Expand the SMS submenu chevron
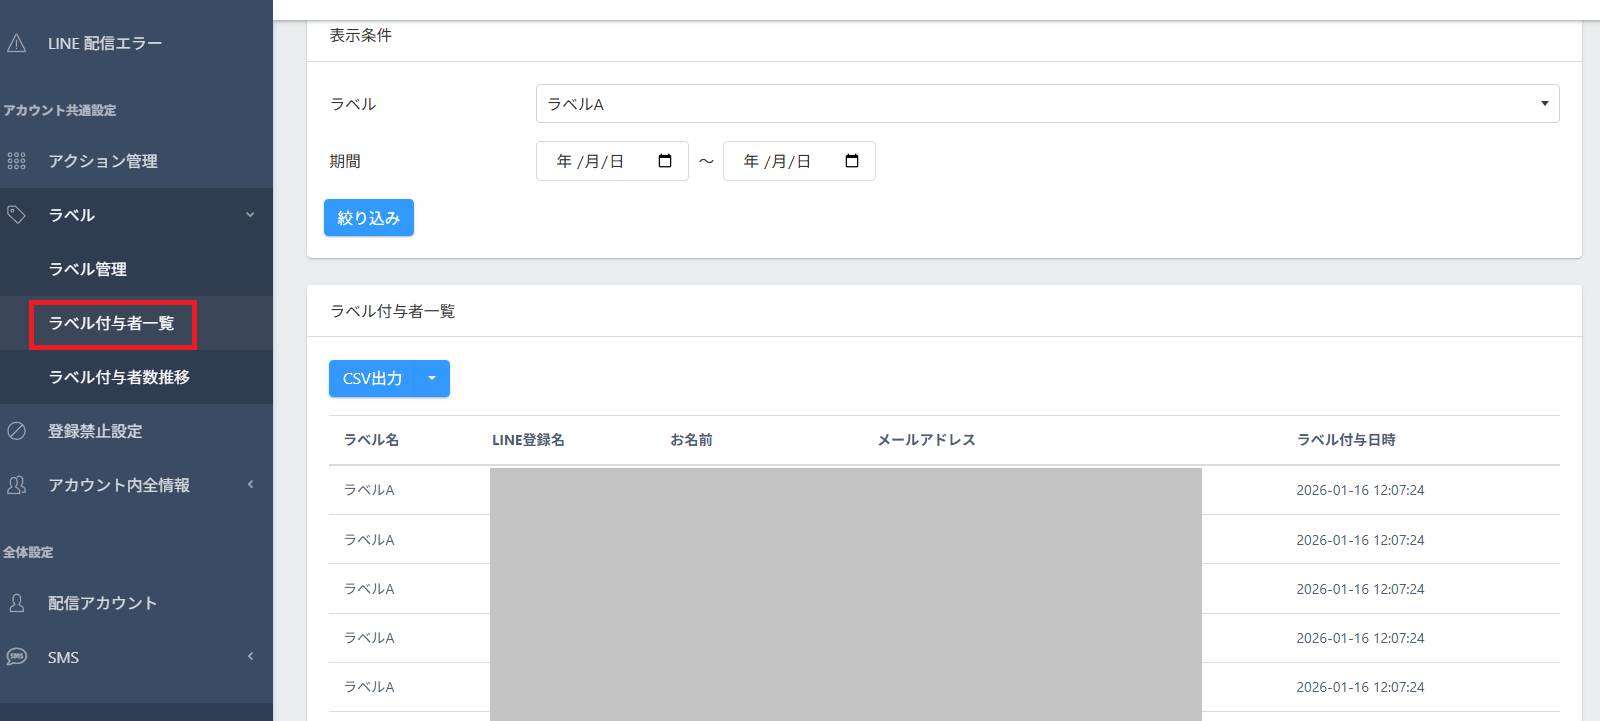 (x=250, y=657)
